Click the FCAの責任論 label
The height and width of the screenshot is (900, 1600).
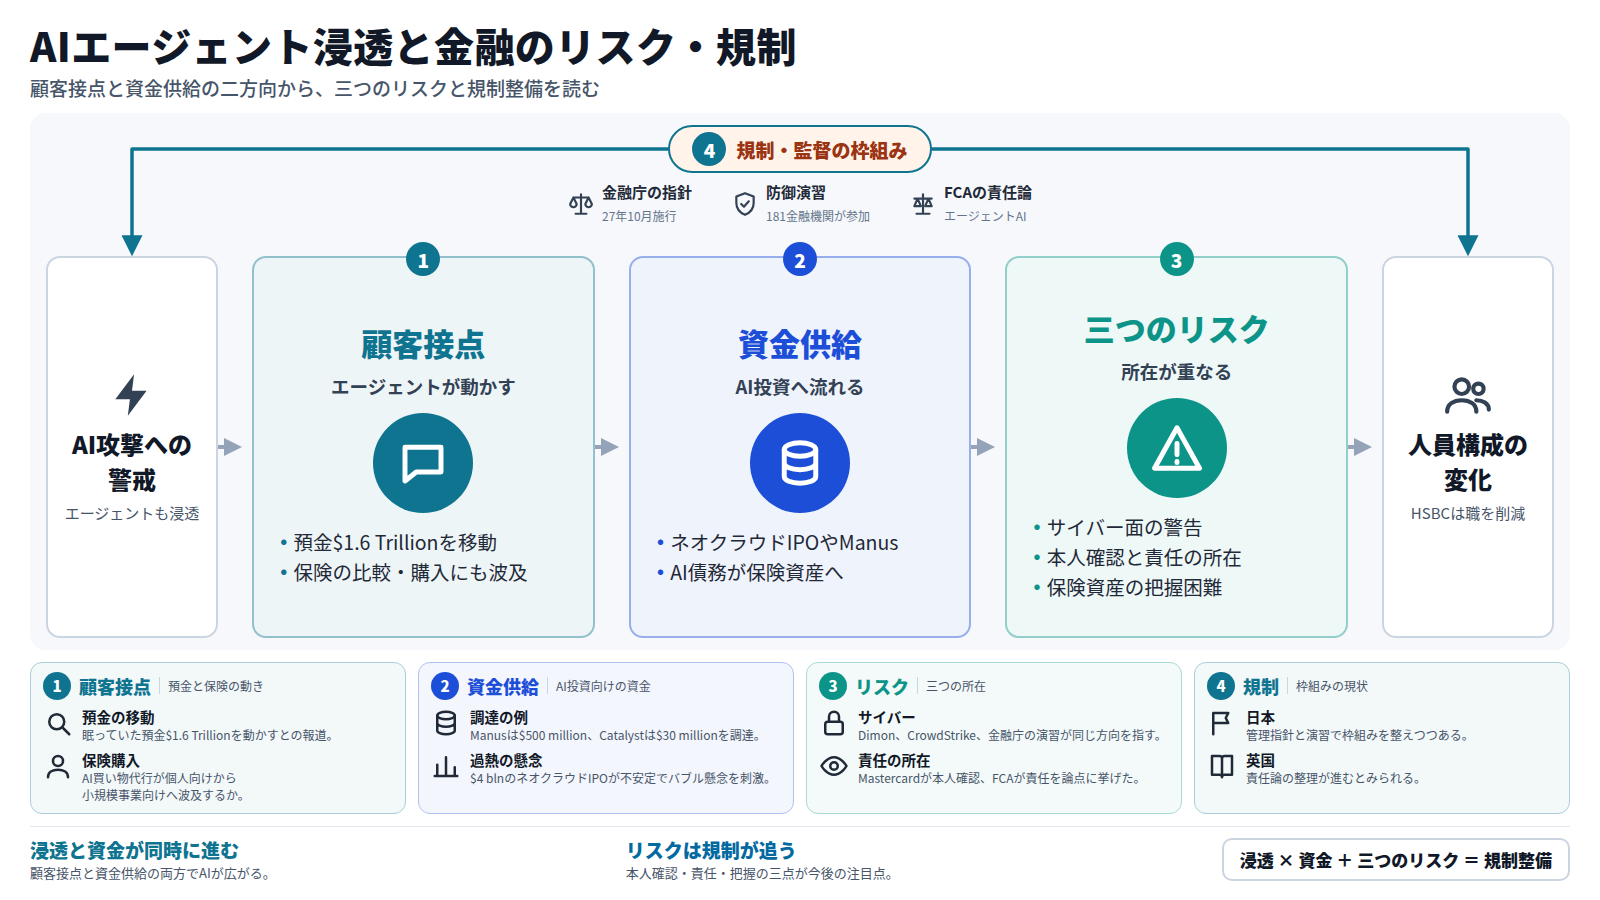(988, 193)
